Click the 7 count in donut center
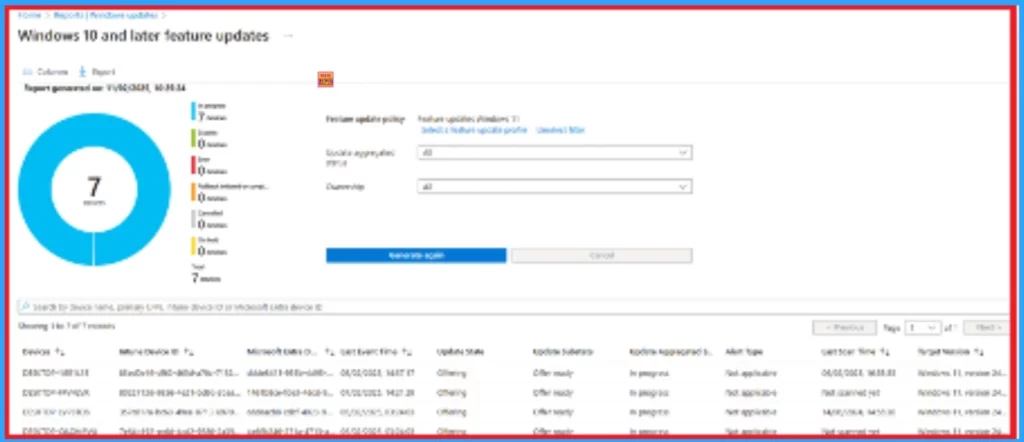 coord(94,187)
